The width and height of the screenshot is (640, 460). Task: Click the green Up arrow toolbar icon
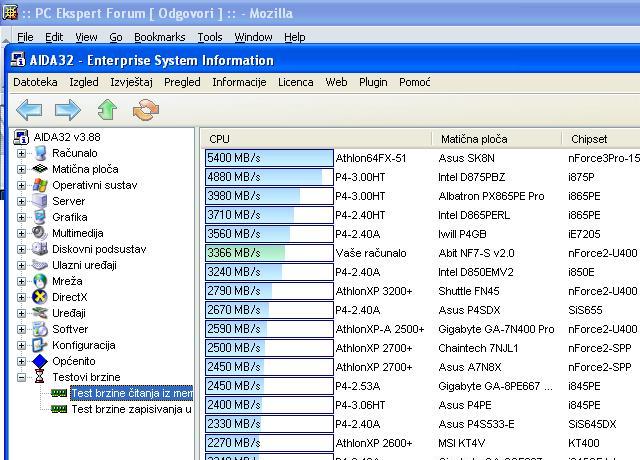[x=107, y=109]
